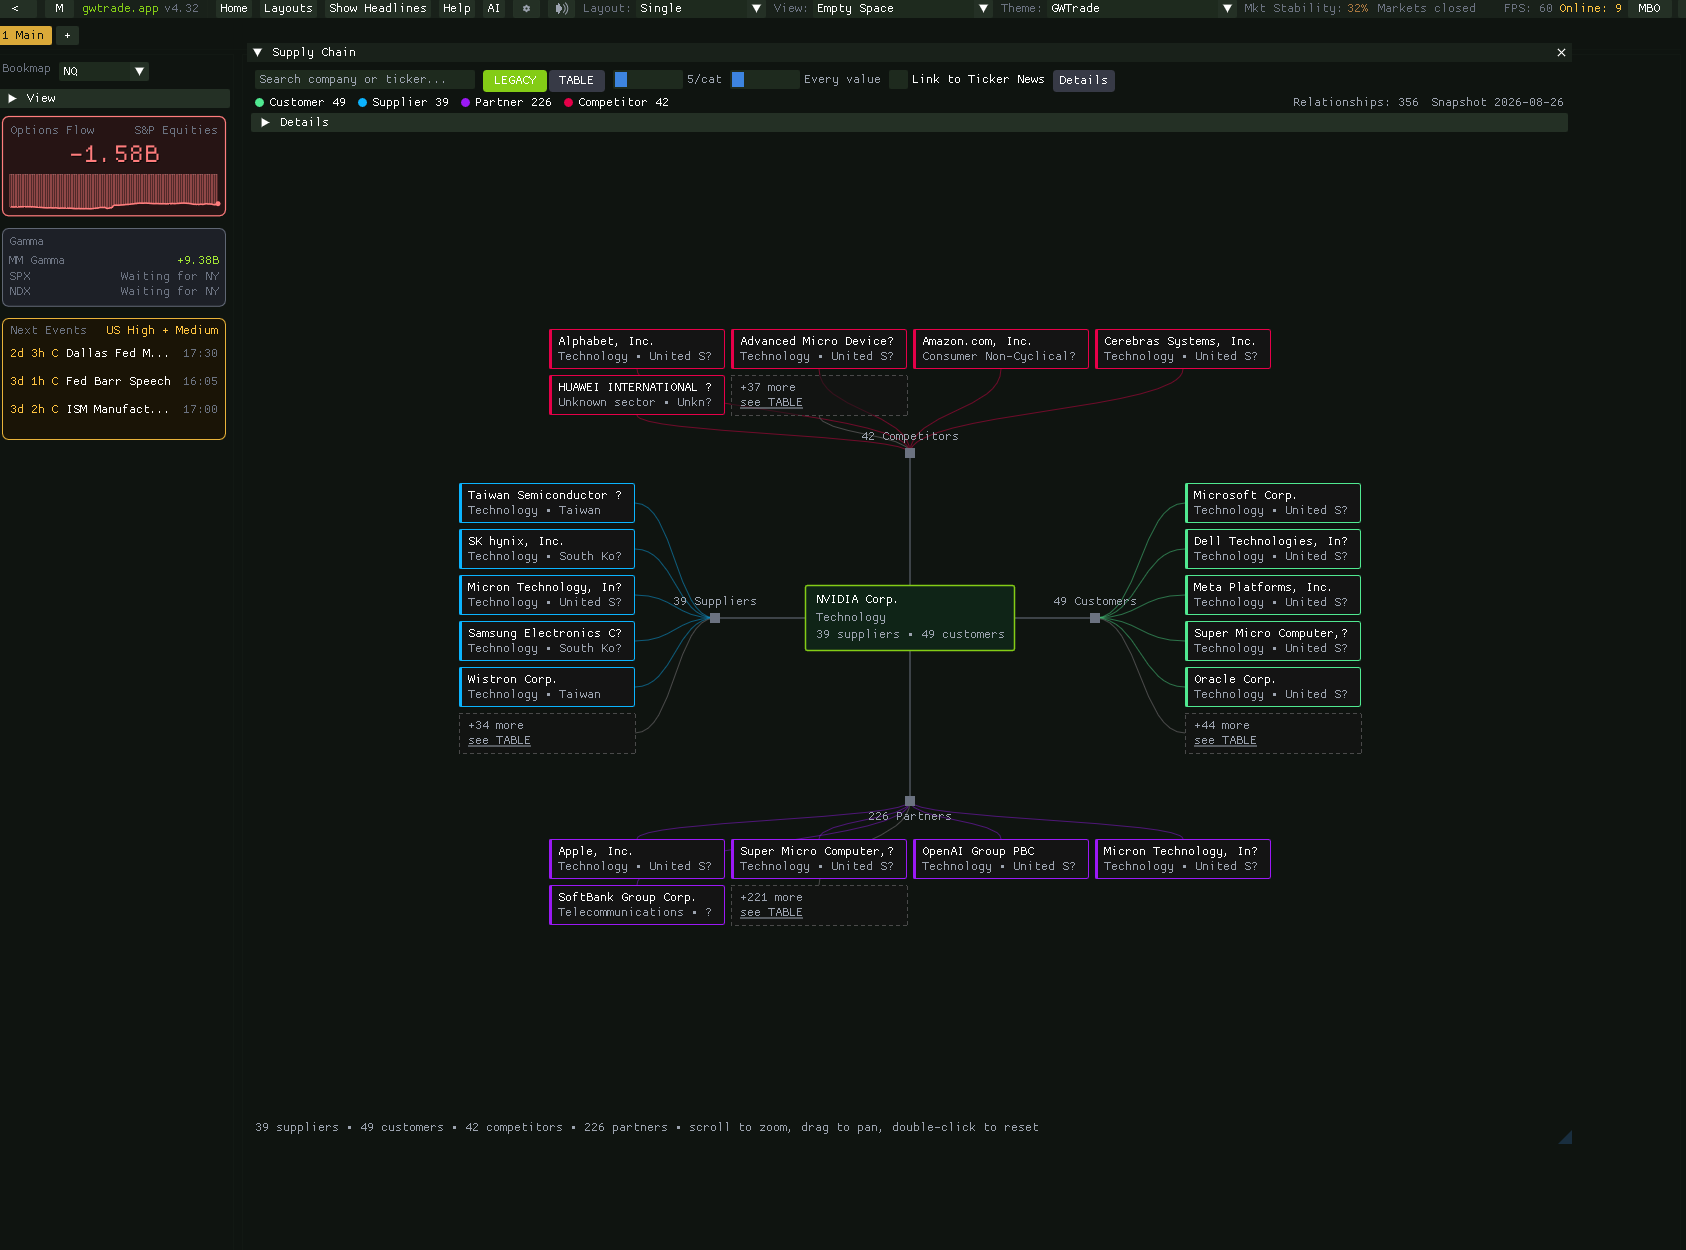The height and width of the screenshot is (1250, 1686).
Task: Click Show Headlines menu item
Action: coord(378,8)
